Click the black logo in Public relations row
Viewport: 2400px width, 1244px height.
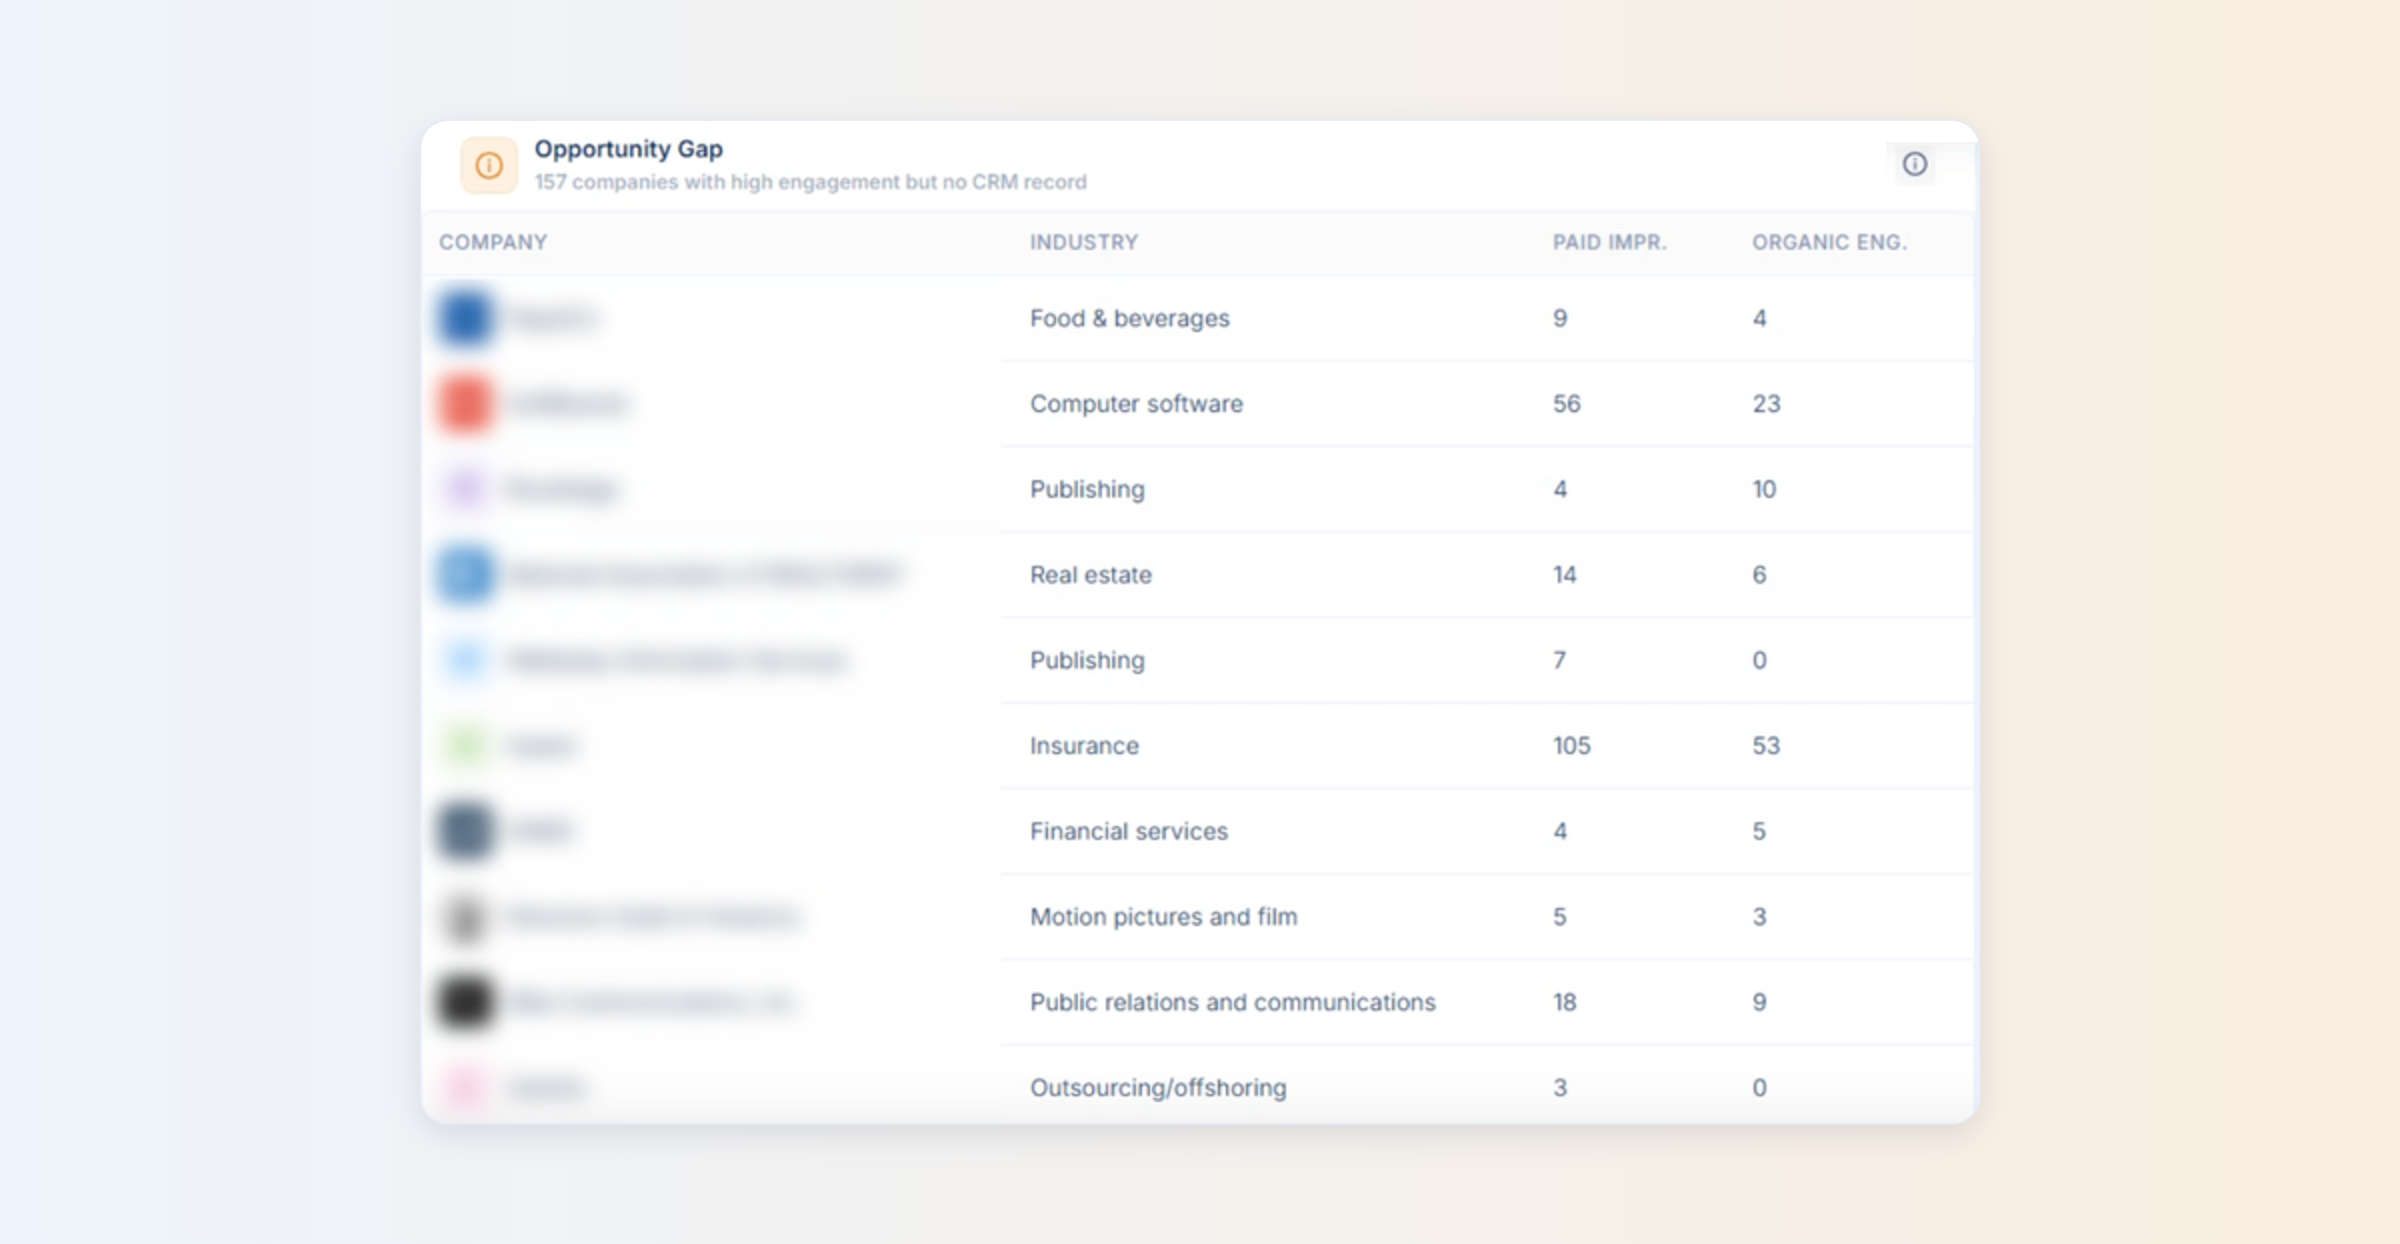465,1002
